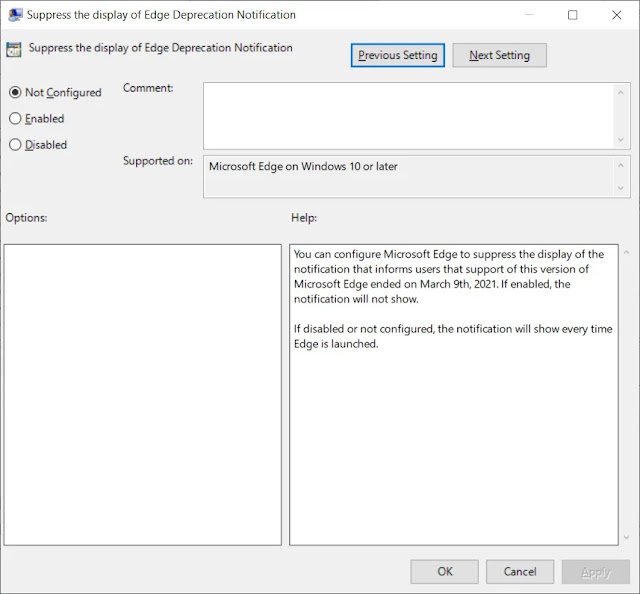Click the Help text about March 9th, 2021
This screenshot has width=640, height=594.
[x=449, y=277]
